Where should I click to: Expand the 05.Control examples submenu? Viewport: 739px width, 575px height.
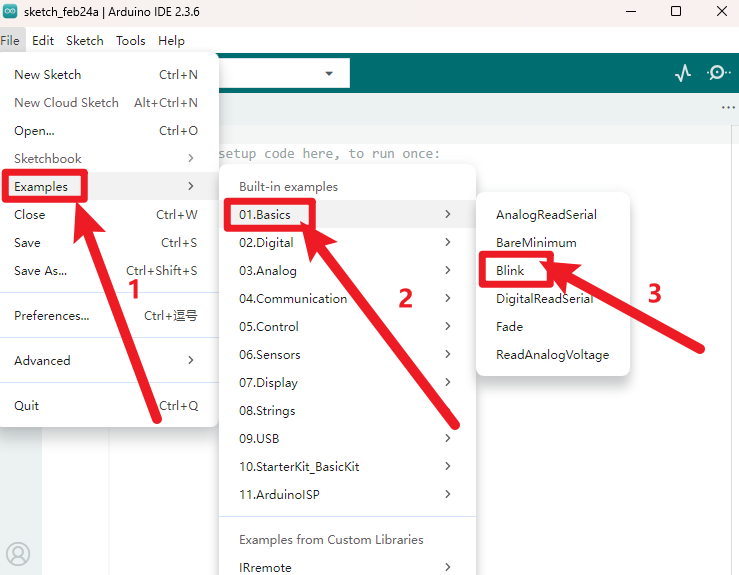pos(347,327)
